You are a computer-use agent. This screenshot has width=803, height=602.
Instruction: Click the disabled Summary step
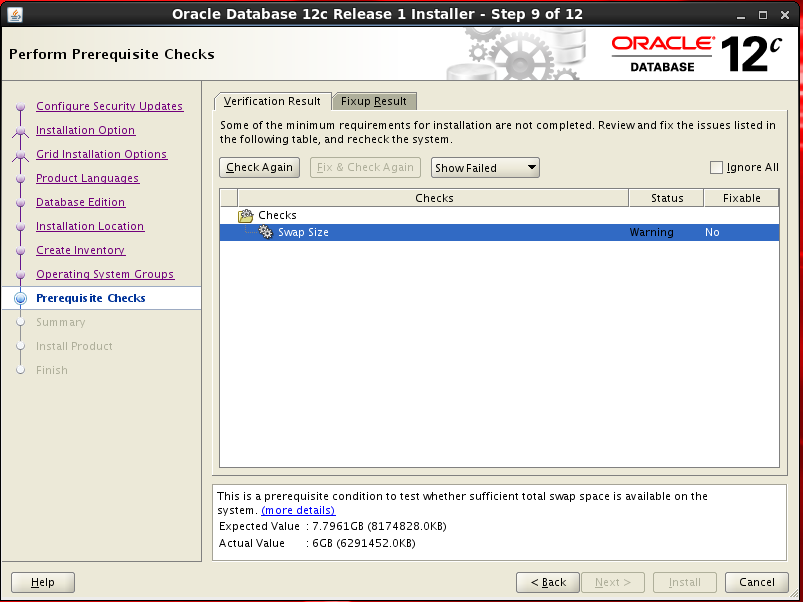pyautogui.click(x=60, y=322)
